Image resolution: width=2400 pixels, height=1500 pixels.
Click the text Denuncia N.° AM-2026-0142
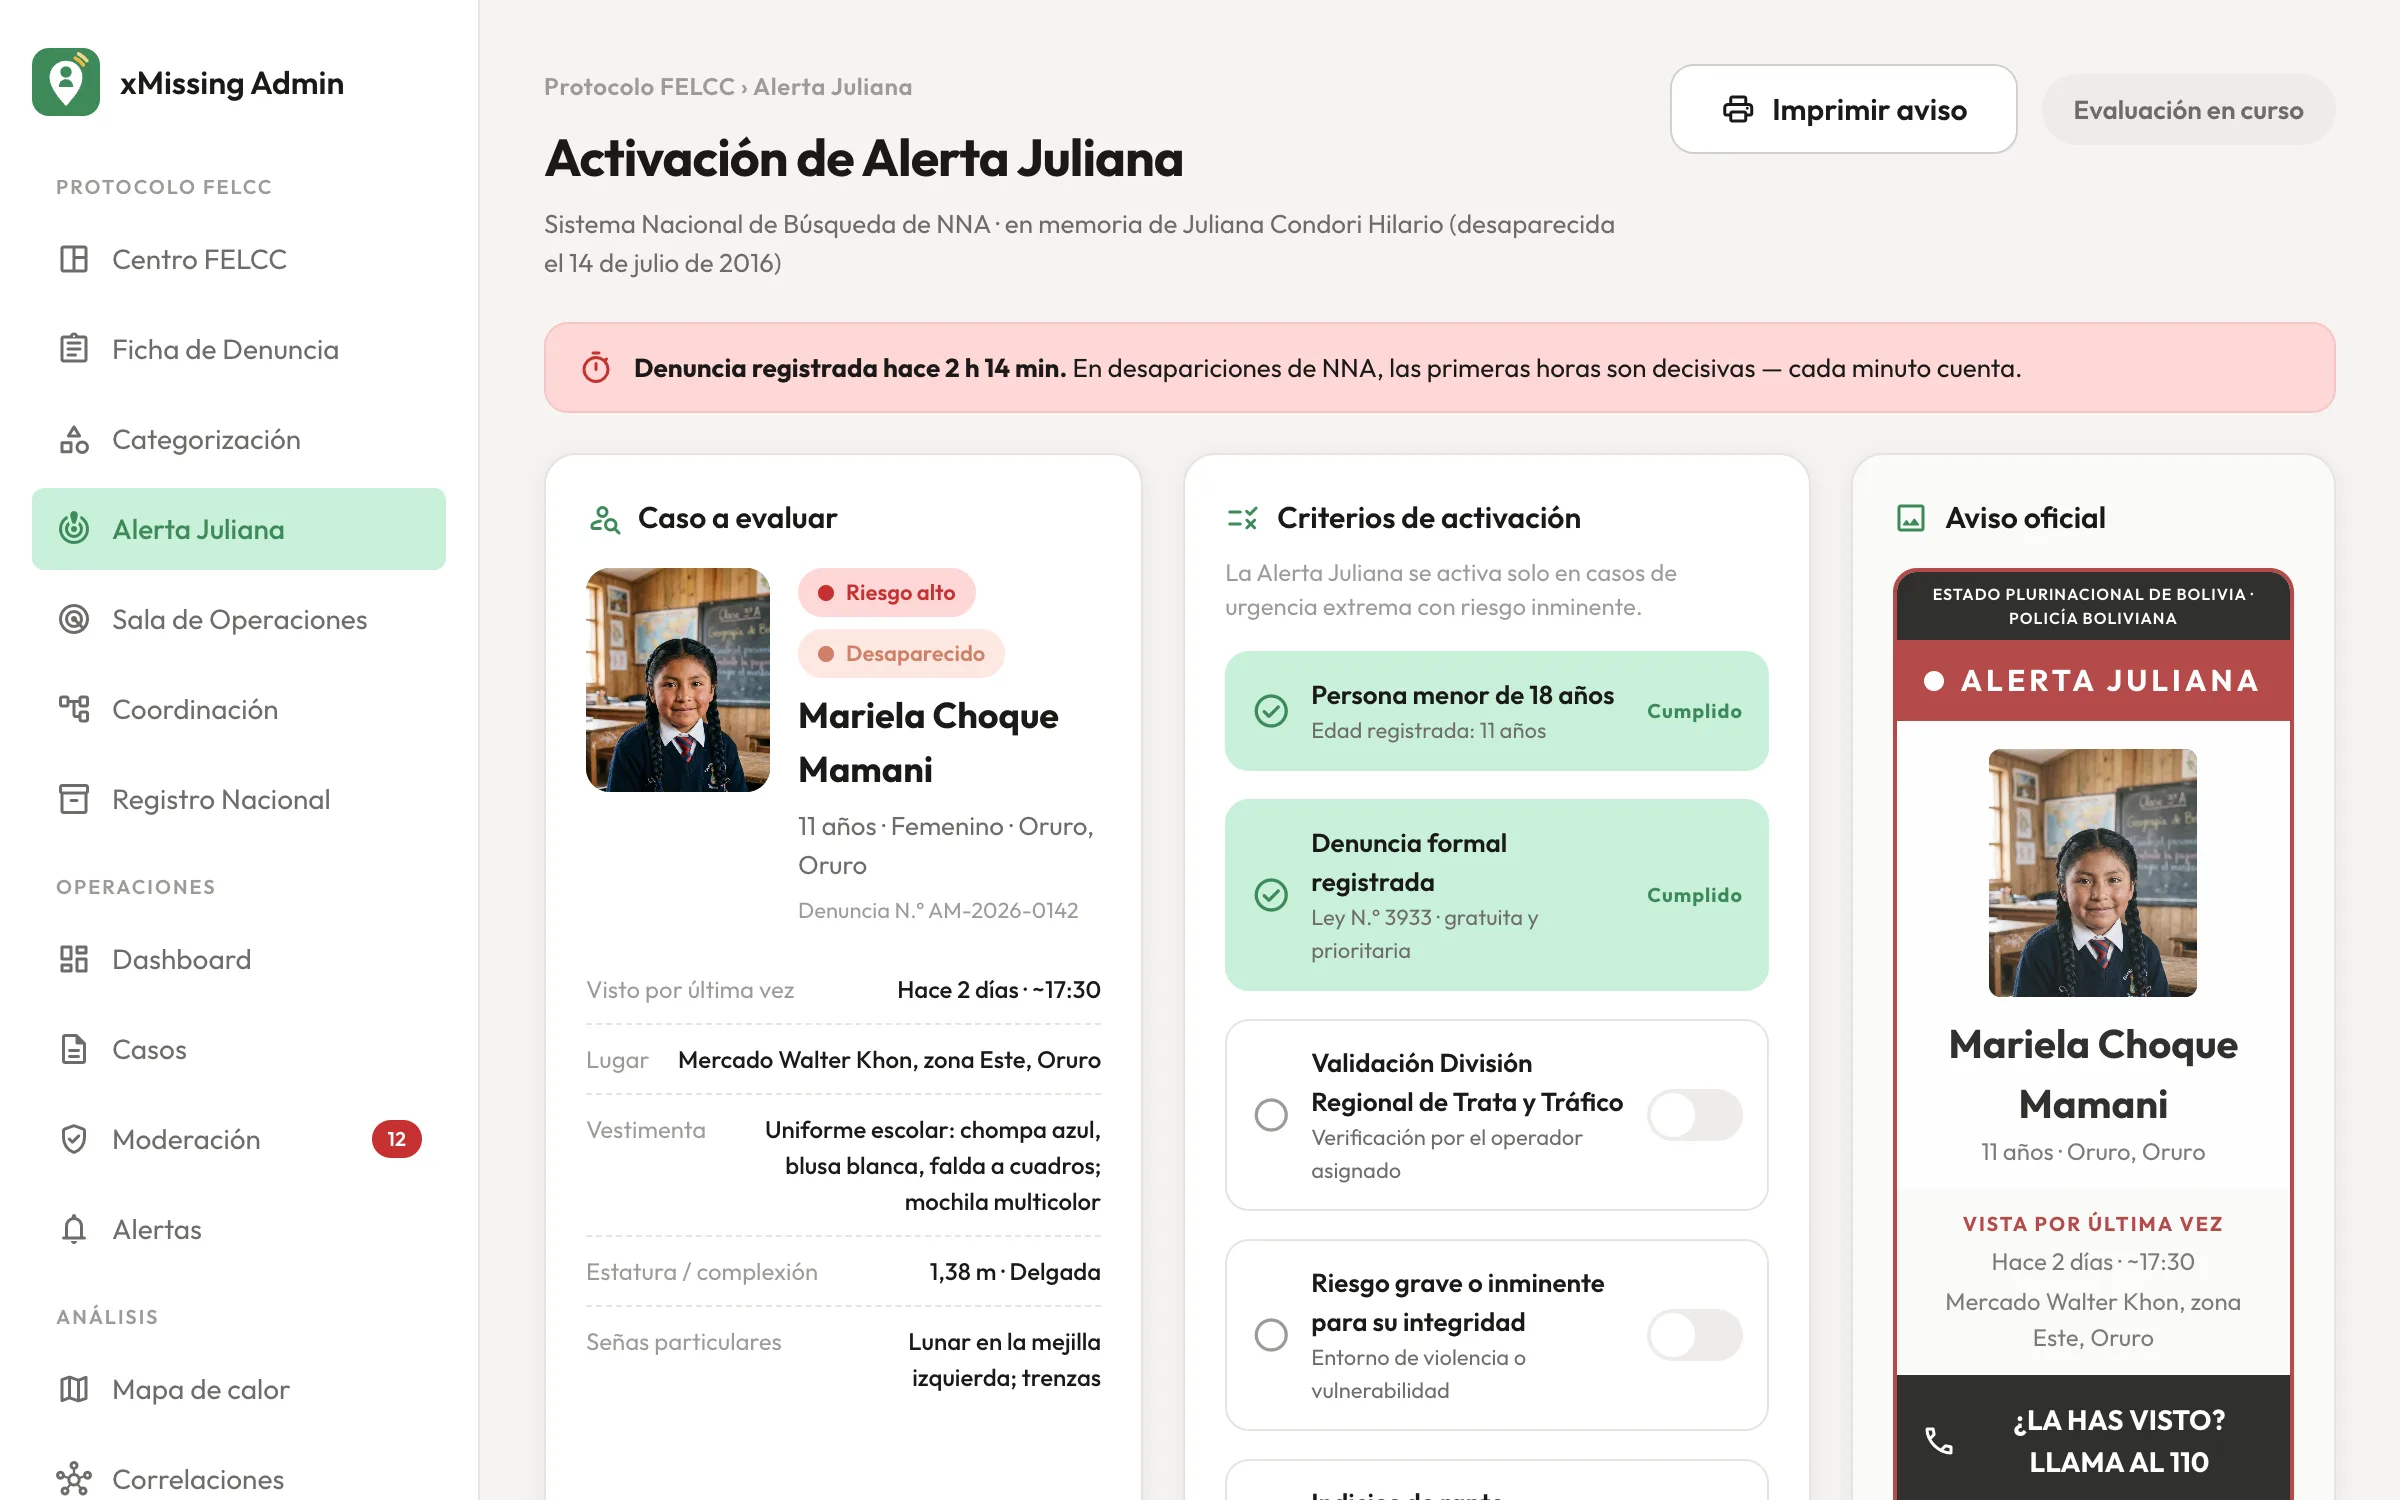click(x=938, y=910)
